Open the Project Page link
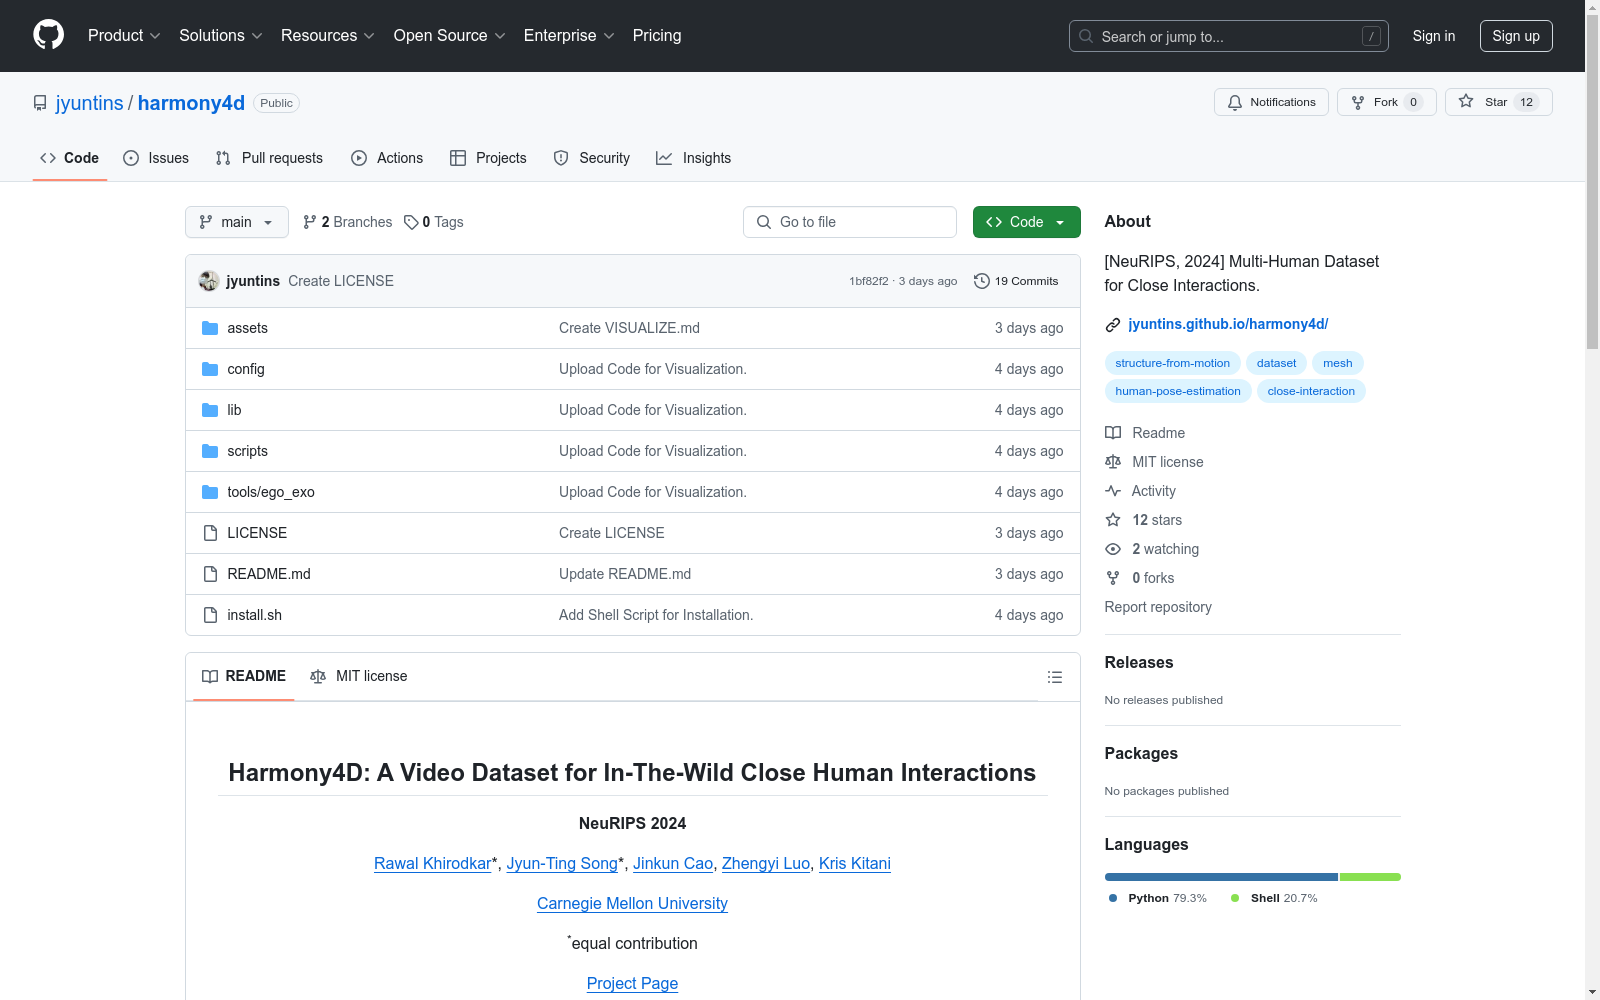The width and height of the screenshot is (1600, 1000). (x=632, y=983)
